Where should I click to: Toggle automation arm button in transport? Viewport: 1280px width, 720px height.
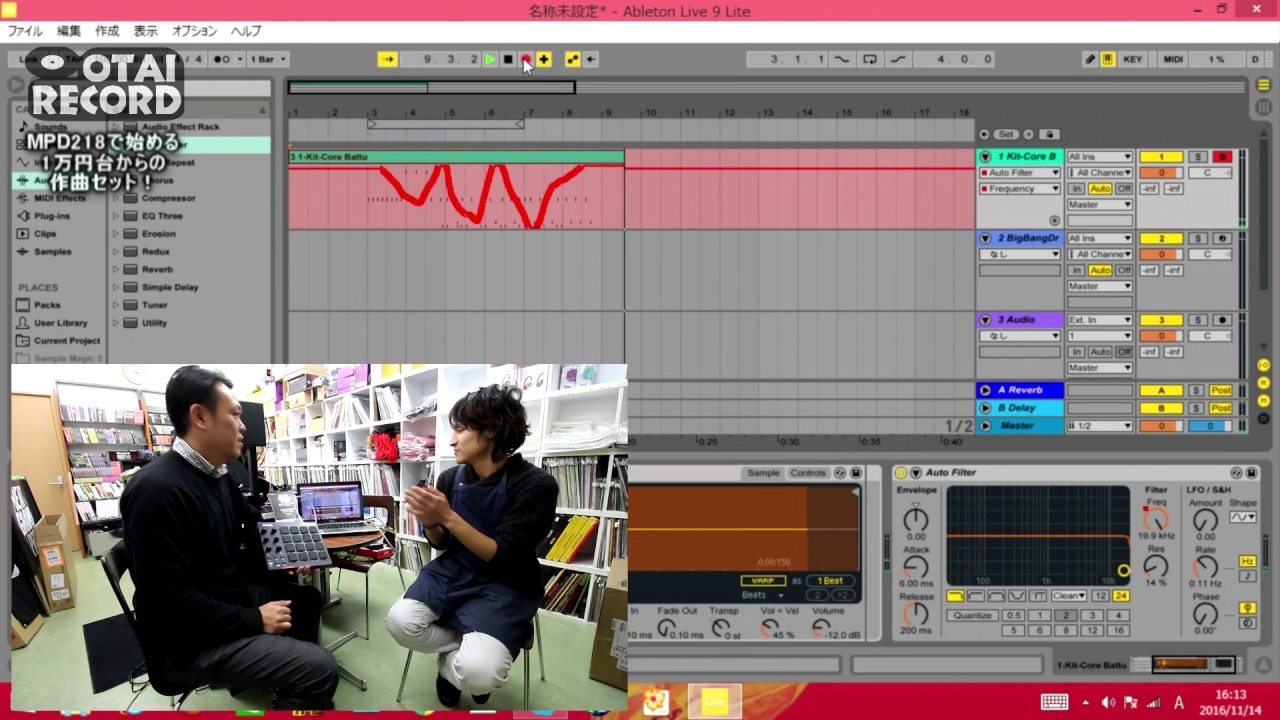[572, 59]
